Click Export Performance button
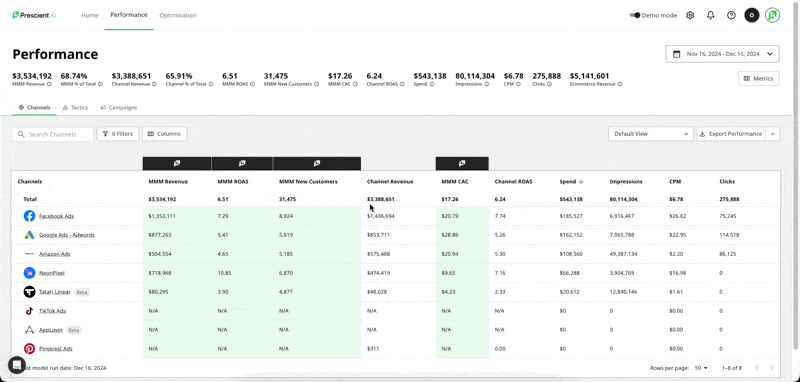 click(x=731, y=134)
